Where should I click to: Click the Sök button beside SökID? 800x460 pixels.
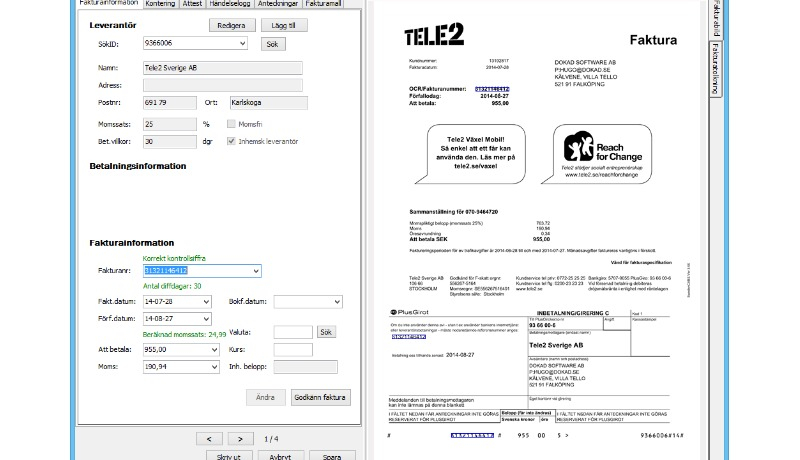[272, 44]
